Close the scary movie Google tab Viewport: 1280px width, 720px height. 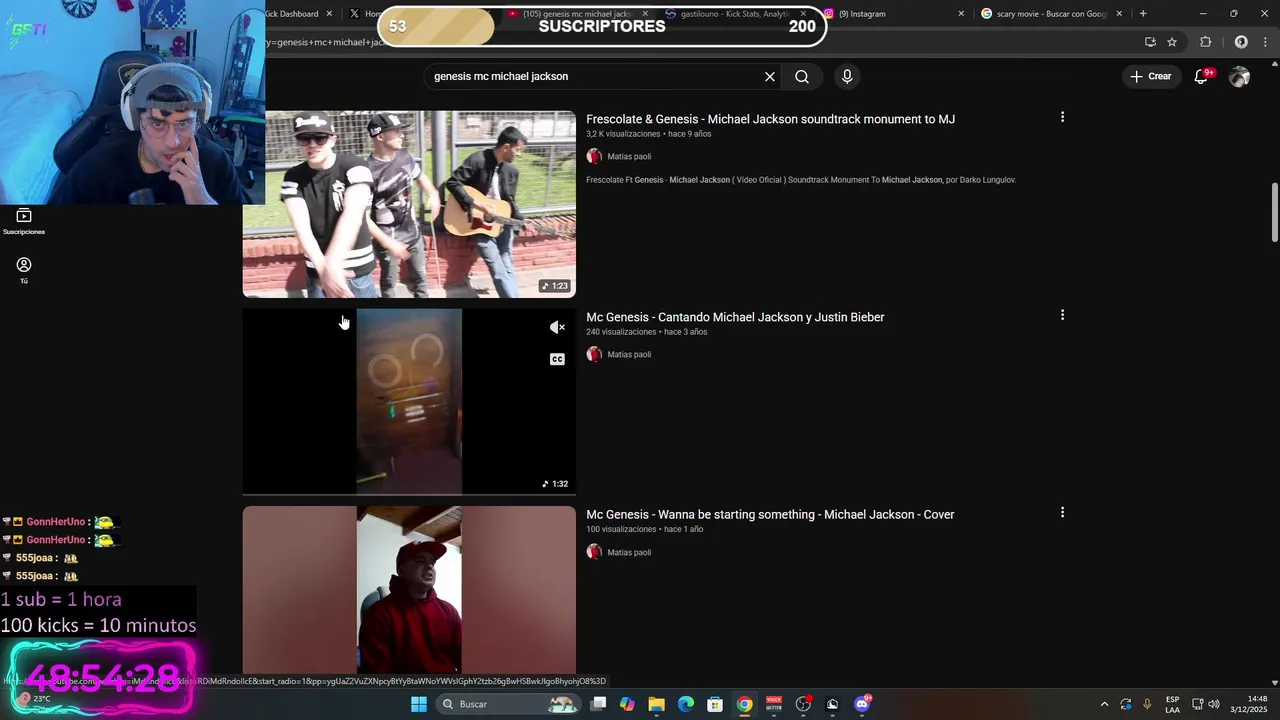[1119, 14]
